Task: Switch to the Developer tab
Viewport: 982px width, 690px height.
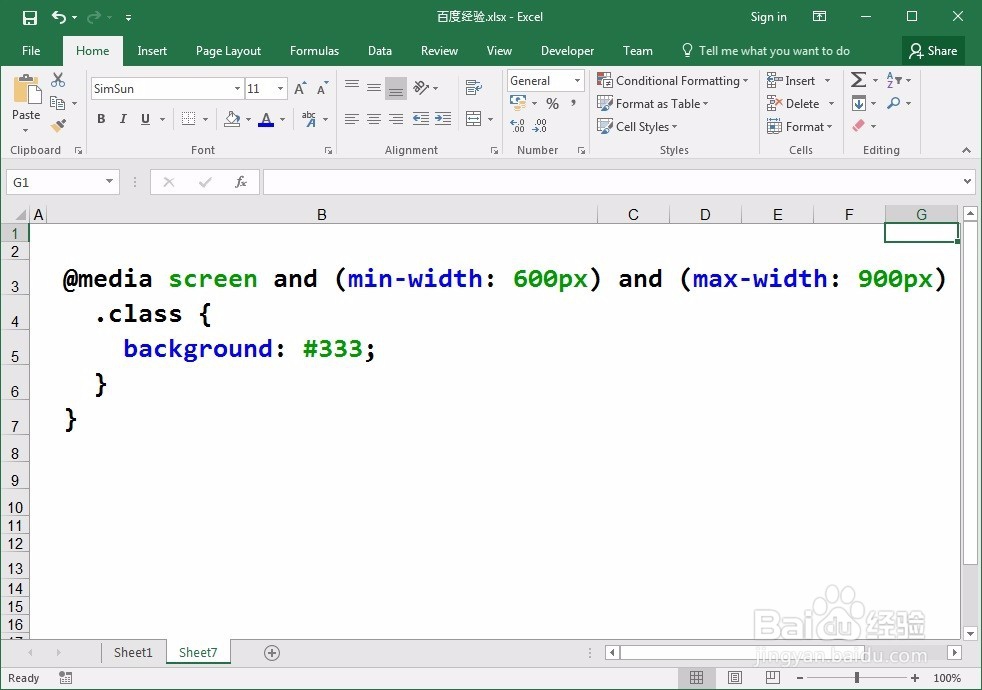Action: [567, 51]
